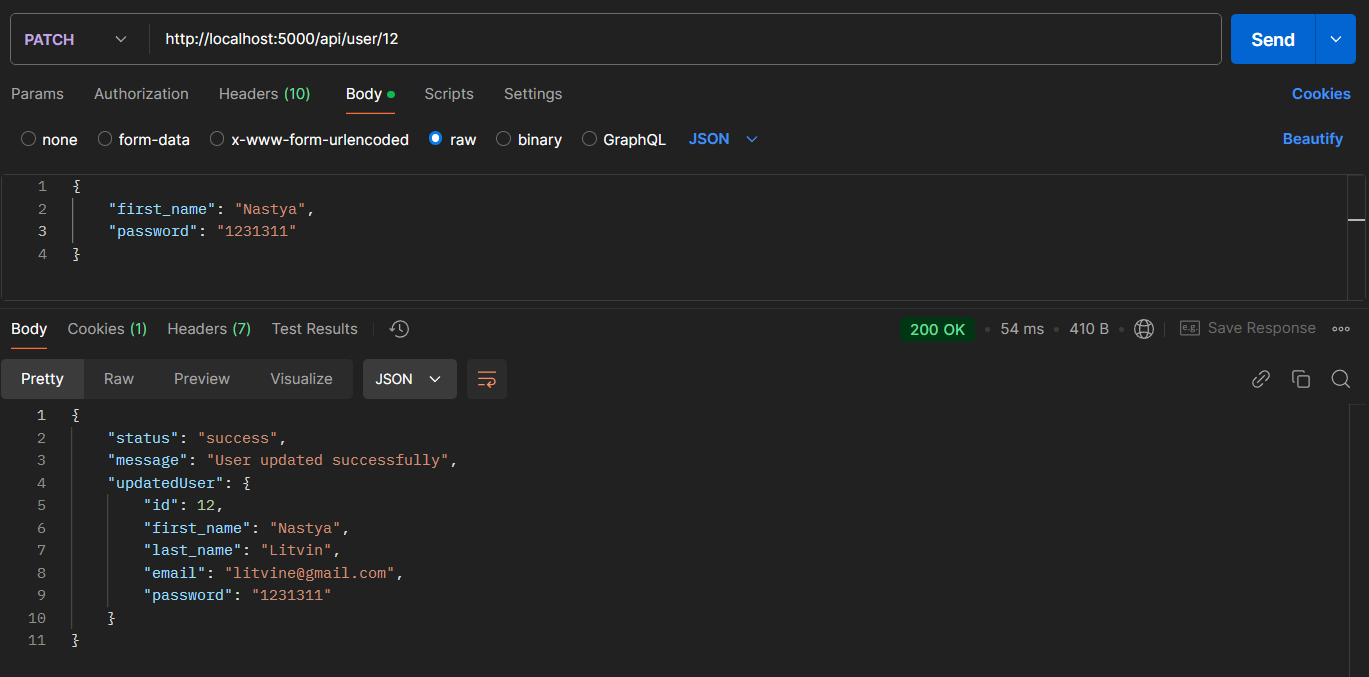Select the Pretty response view
The image size is (1369, 677).
[42, 379]
